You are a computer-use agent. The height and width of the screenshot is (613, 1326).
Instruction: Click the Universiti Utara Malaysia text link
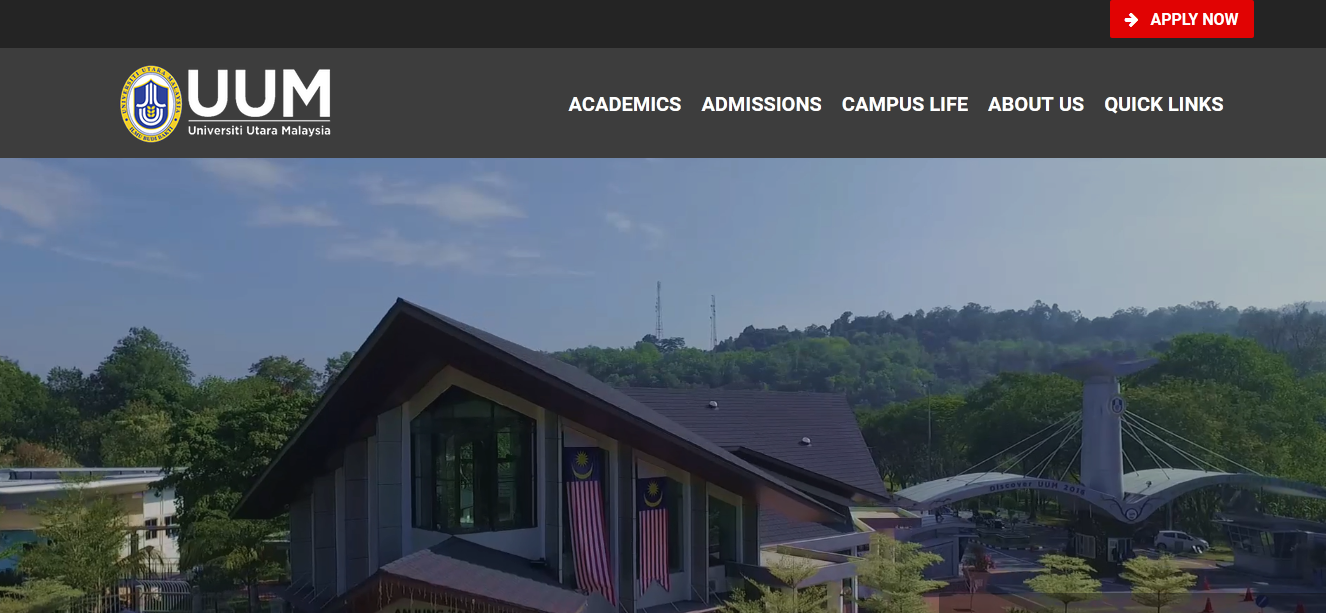pos(259,130)
